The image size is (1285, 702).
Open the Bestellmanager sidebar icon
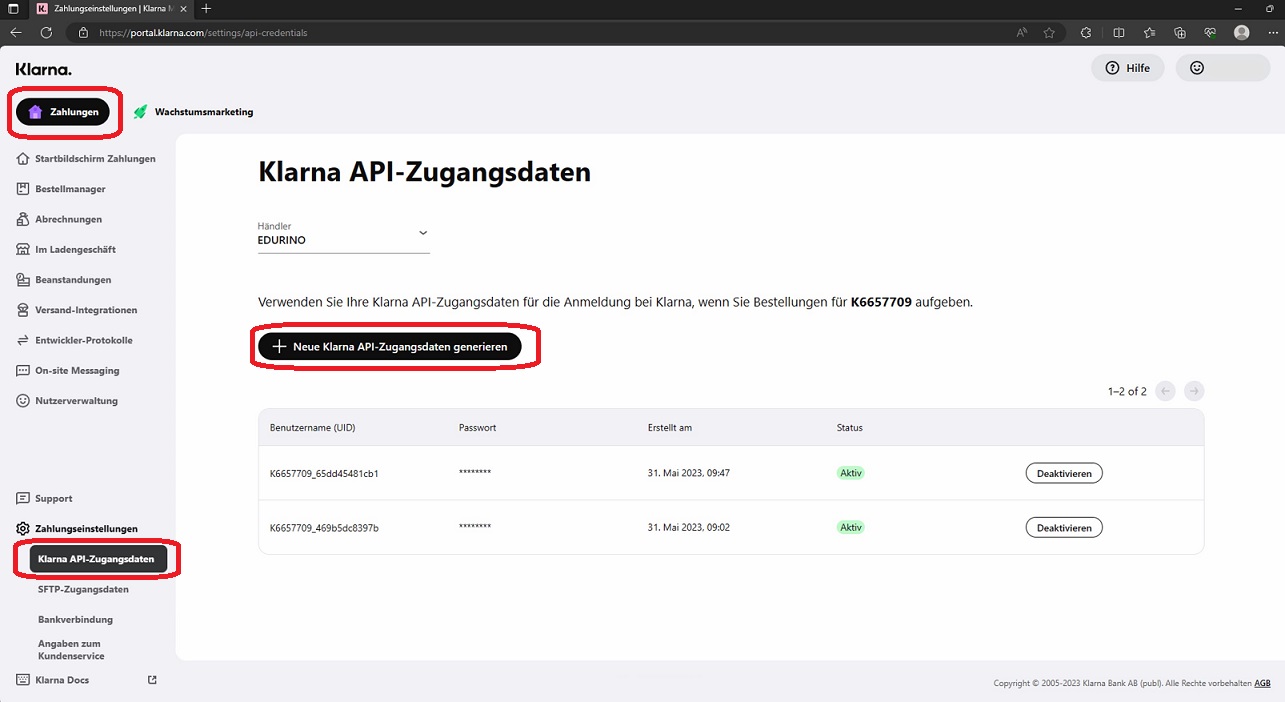click(23, 189)
